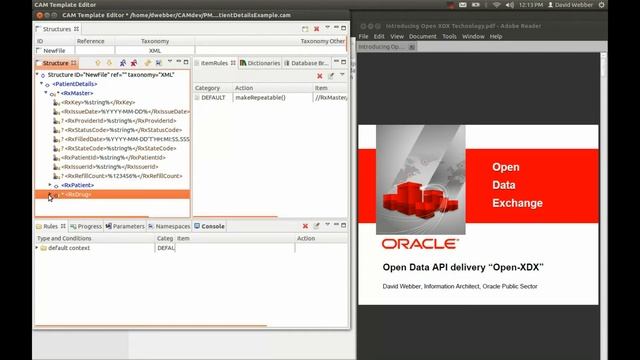Open the Dictionaries tab
The height and width of the screenshot is (360, 640).
coord(260,63)
